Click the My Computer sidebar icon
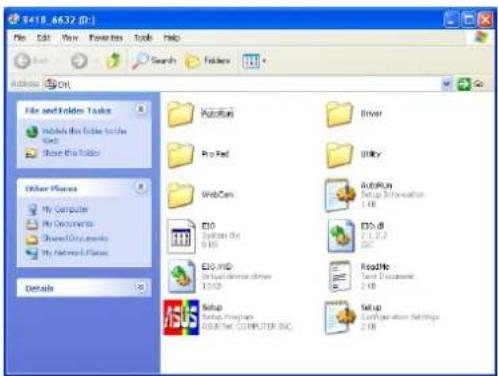The width and height of the screenshot is (498, 376). (32, 210)
